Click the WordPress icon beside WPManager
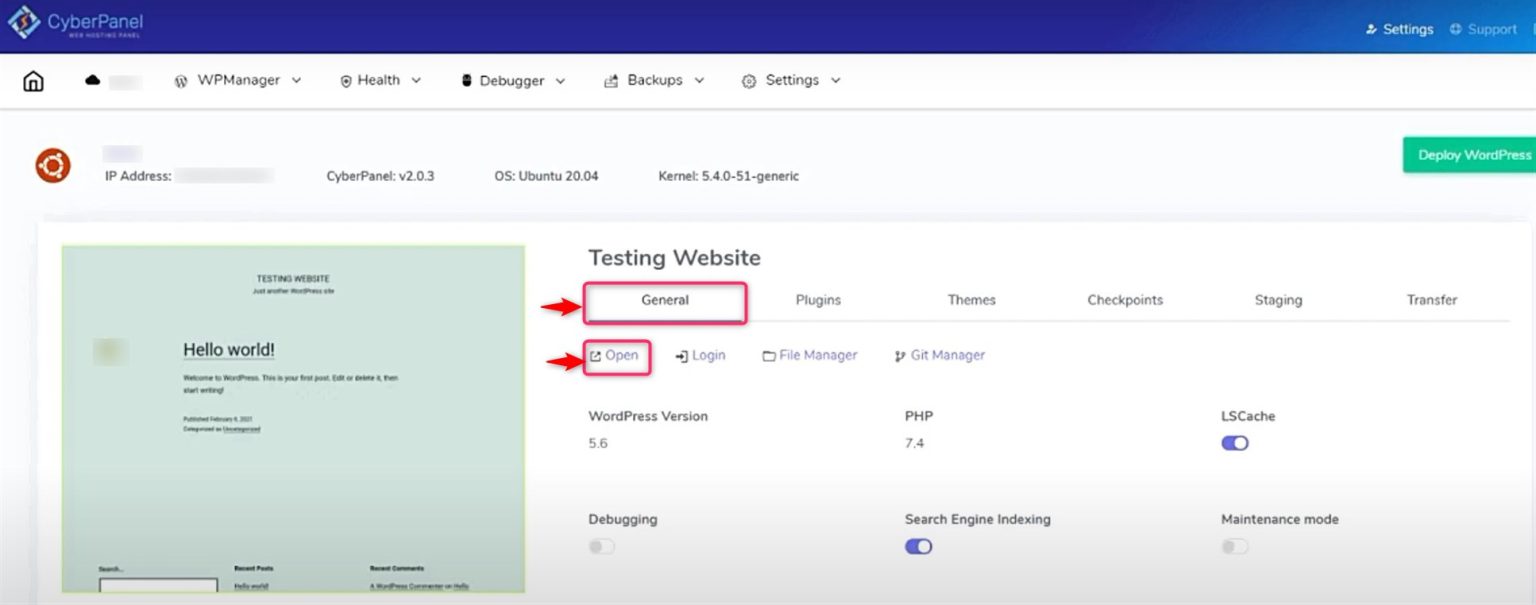The width and height of the screenshot is (1536, 605). click(x=181, y=82)
